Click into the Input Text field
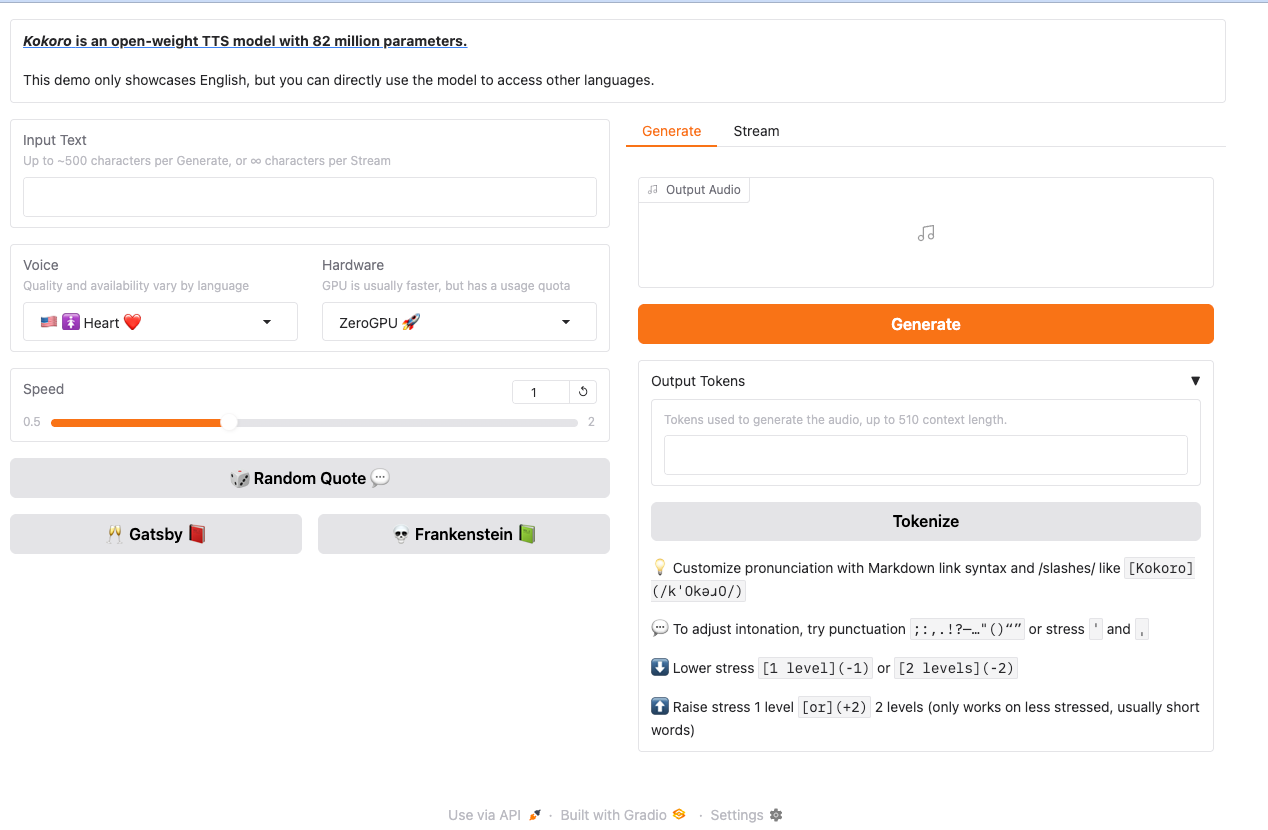Viewport: 1268px width, 830px height. coord(310,197)
